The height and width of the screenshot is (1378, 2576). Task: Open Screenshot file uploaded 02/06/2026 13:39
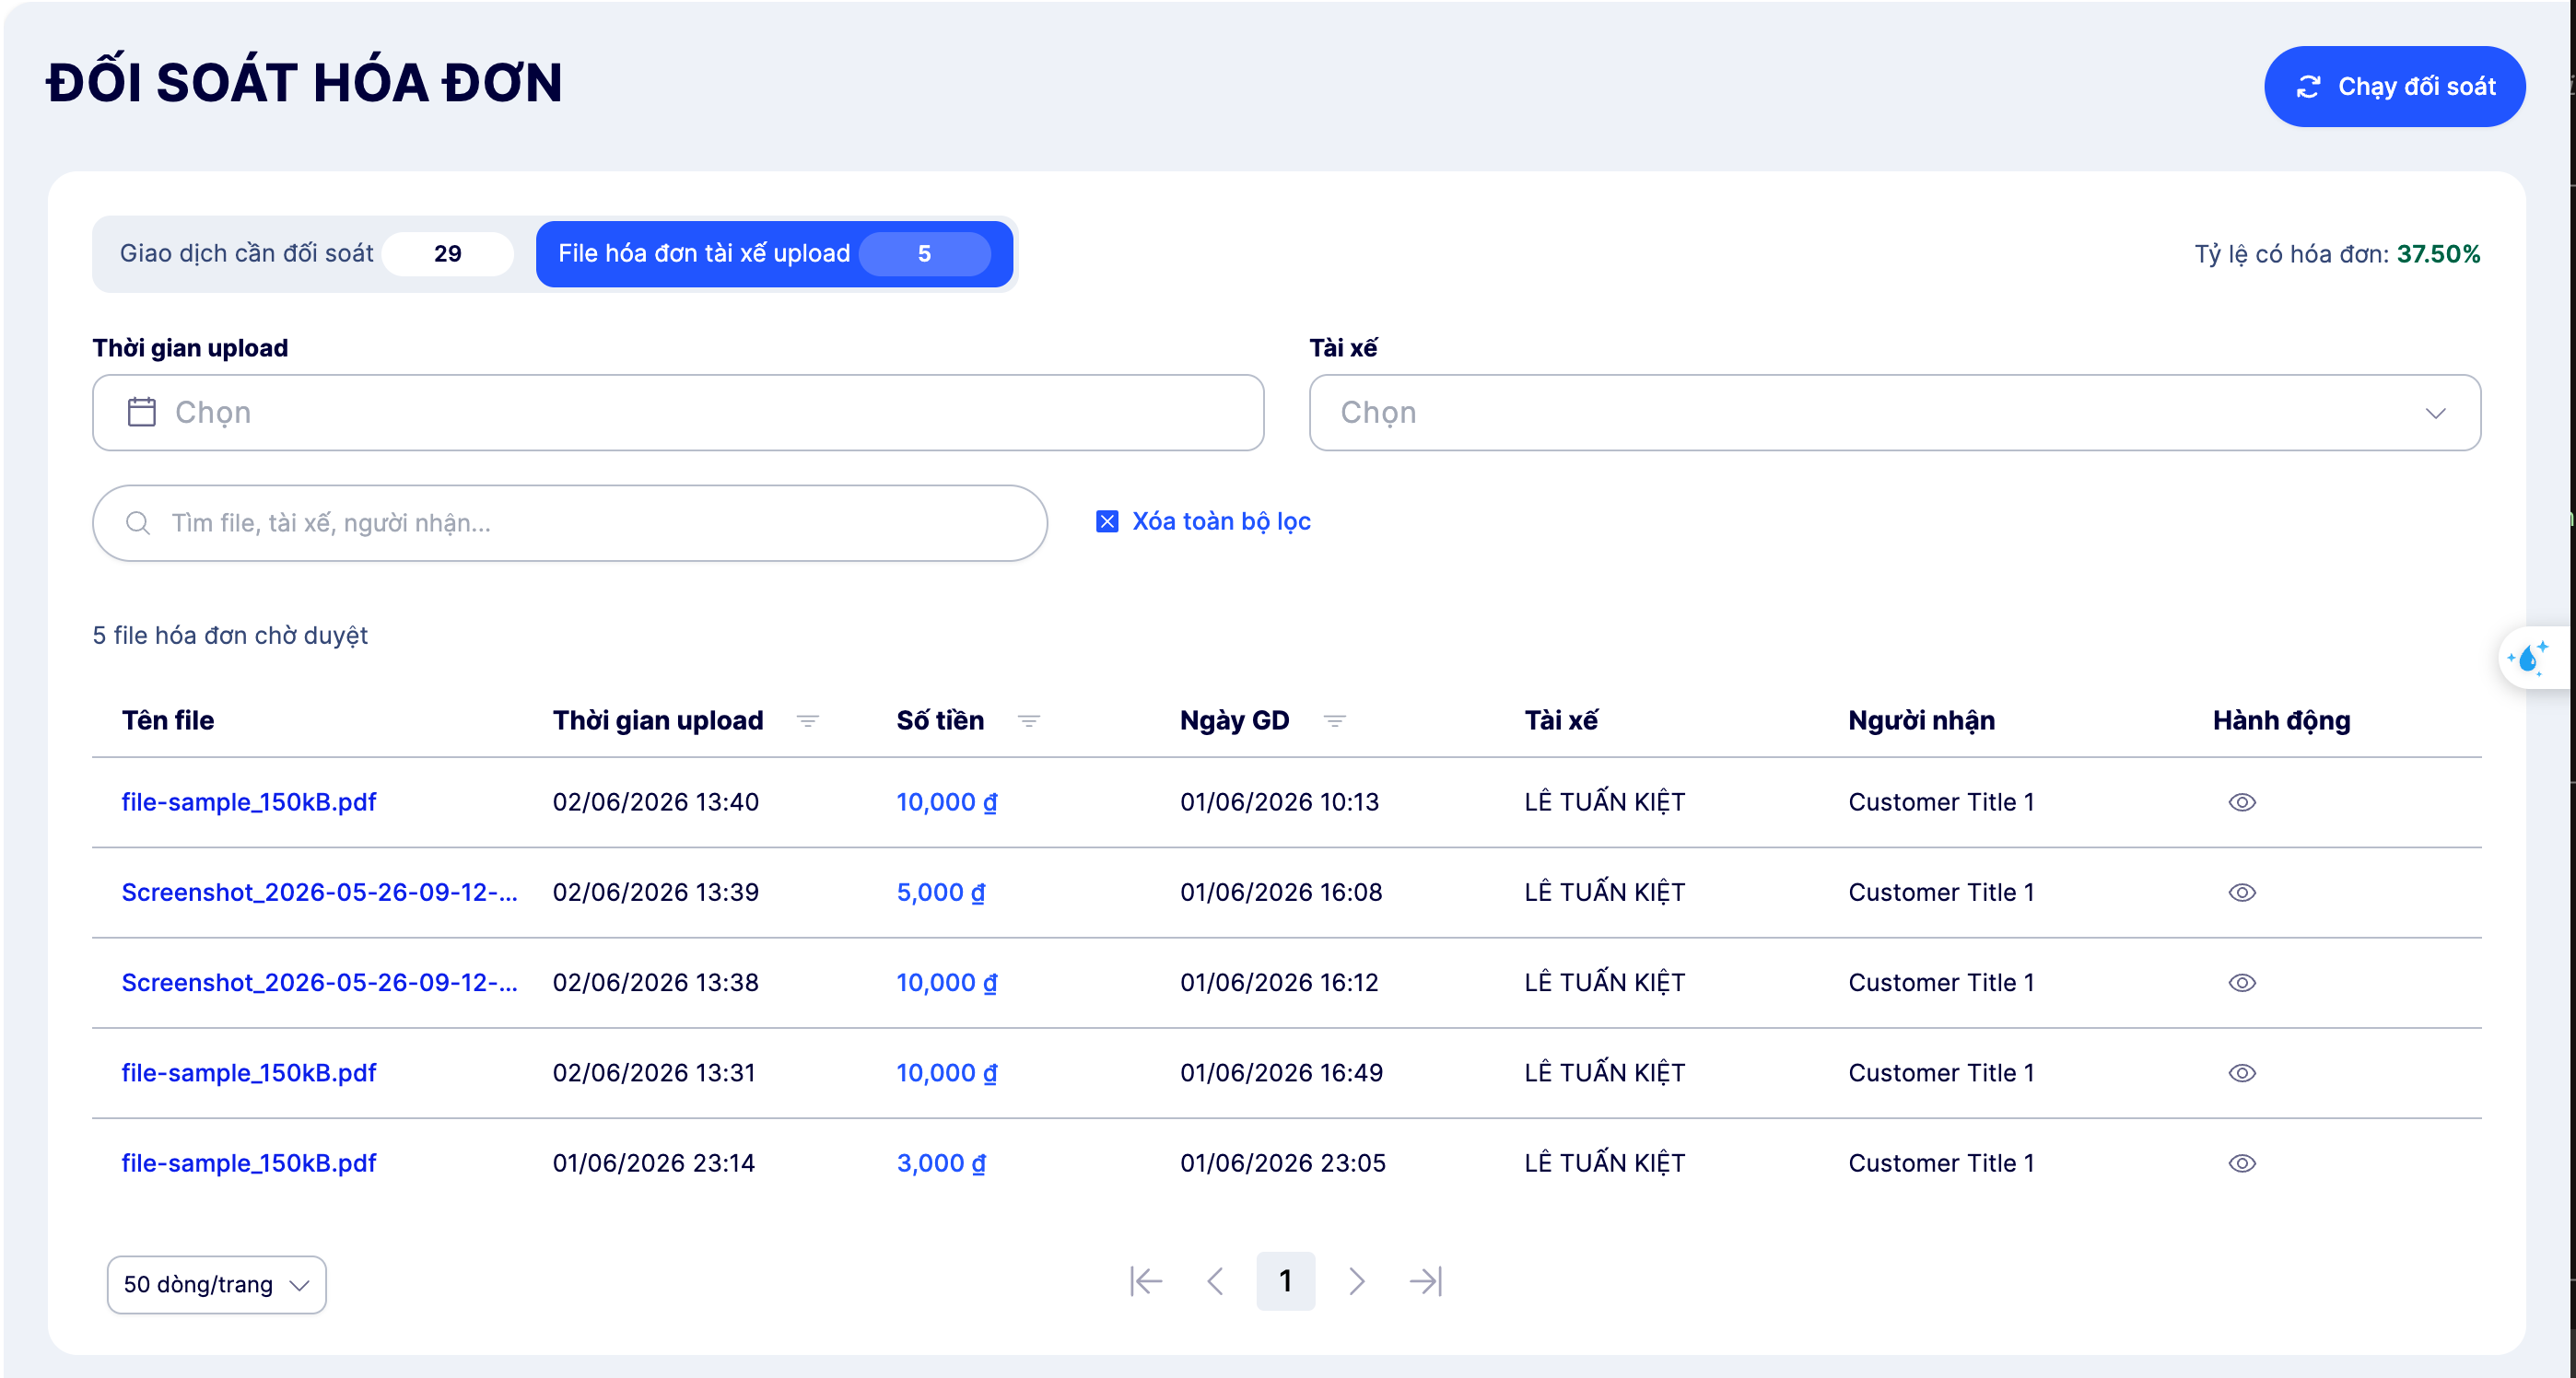pos(320,892)
